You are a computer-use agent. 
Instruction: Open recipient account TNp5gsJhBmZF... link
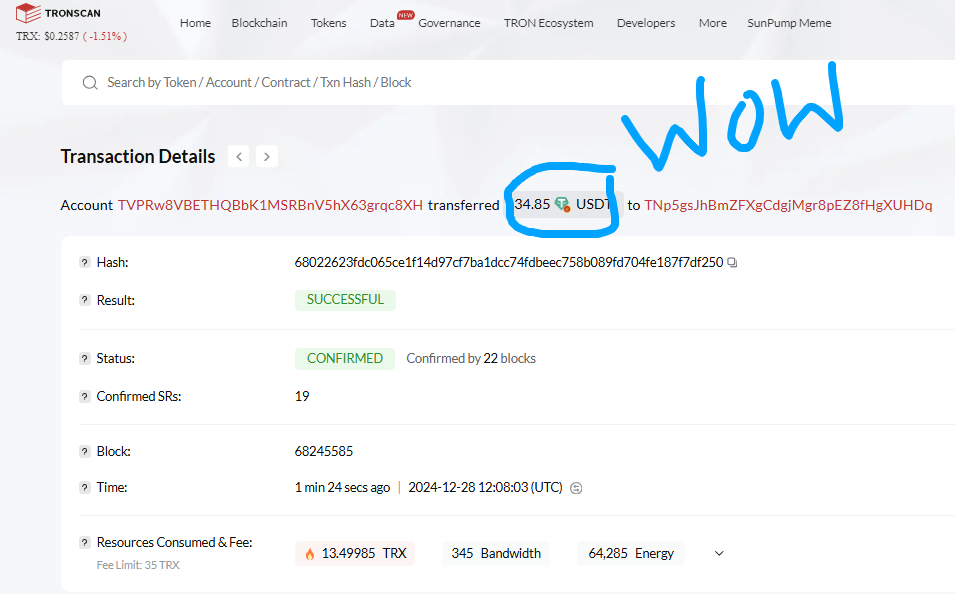pos(788,205)
